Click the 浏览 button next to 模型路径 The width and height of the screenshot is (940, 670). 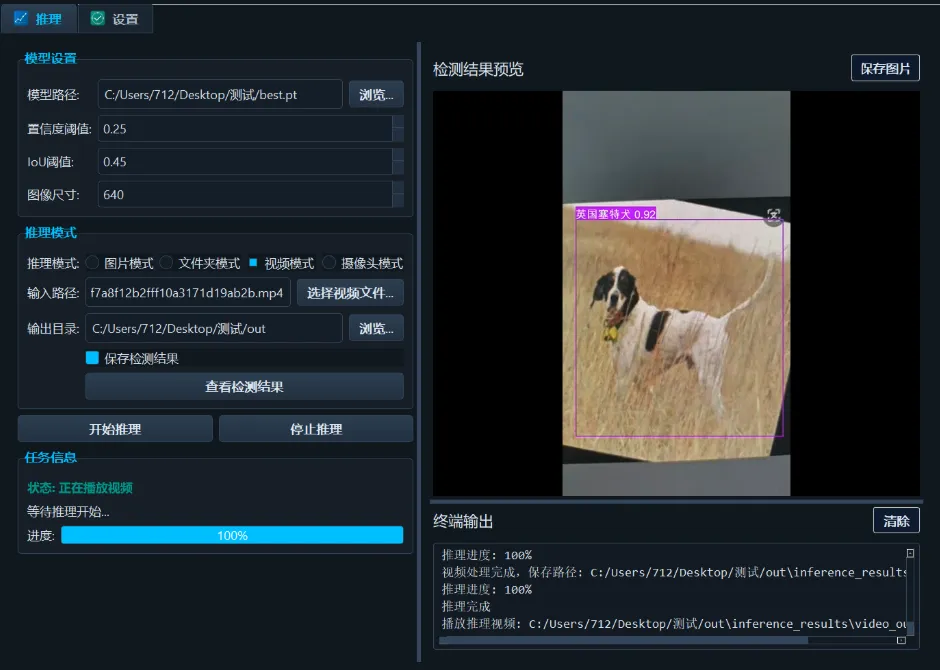pyautogui.click(x=376, y=95)
